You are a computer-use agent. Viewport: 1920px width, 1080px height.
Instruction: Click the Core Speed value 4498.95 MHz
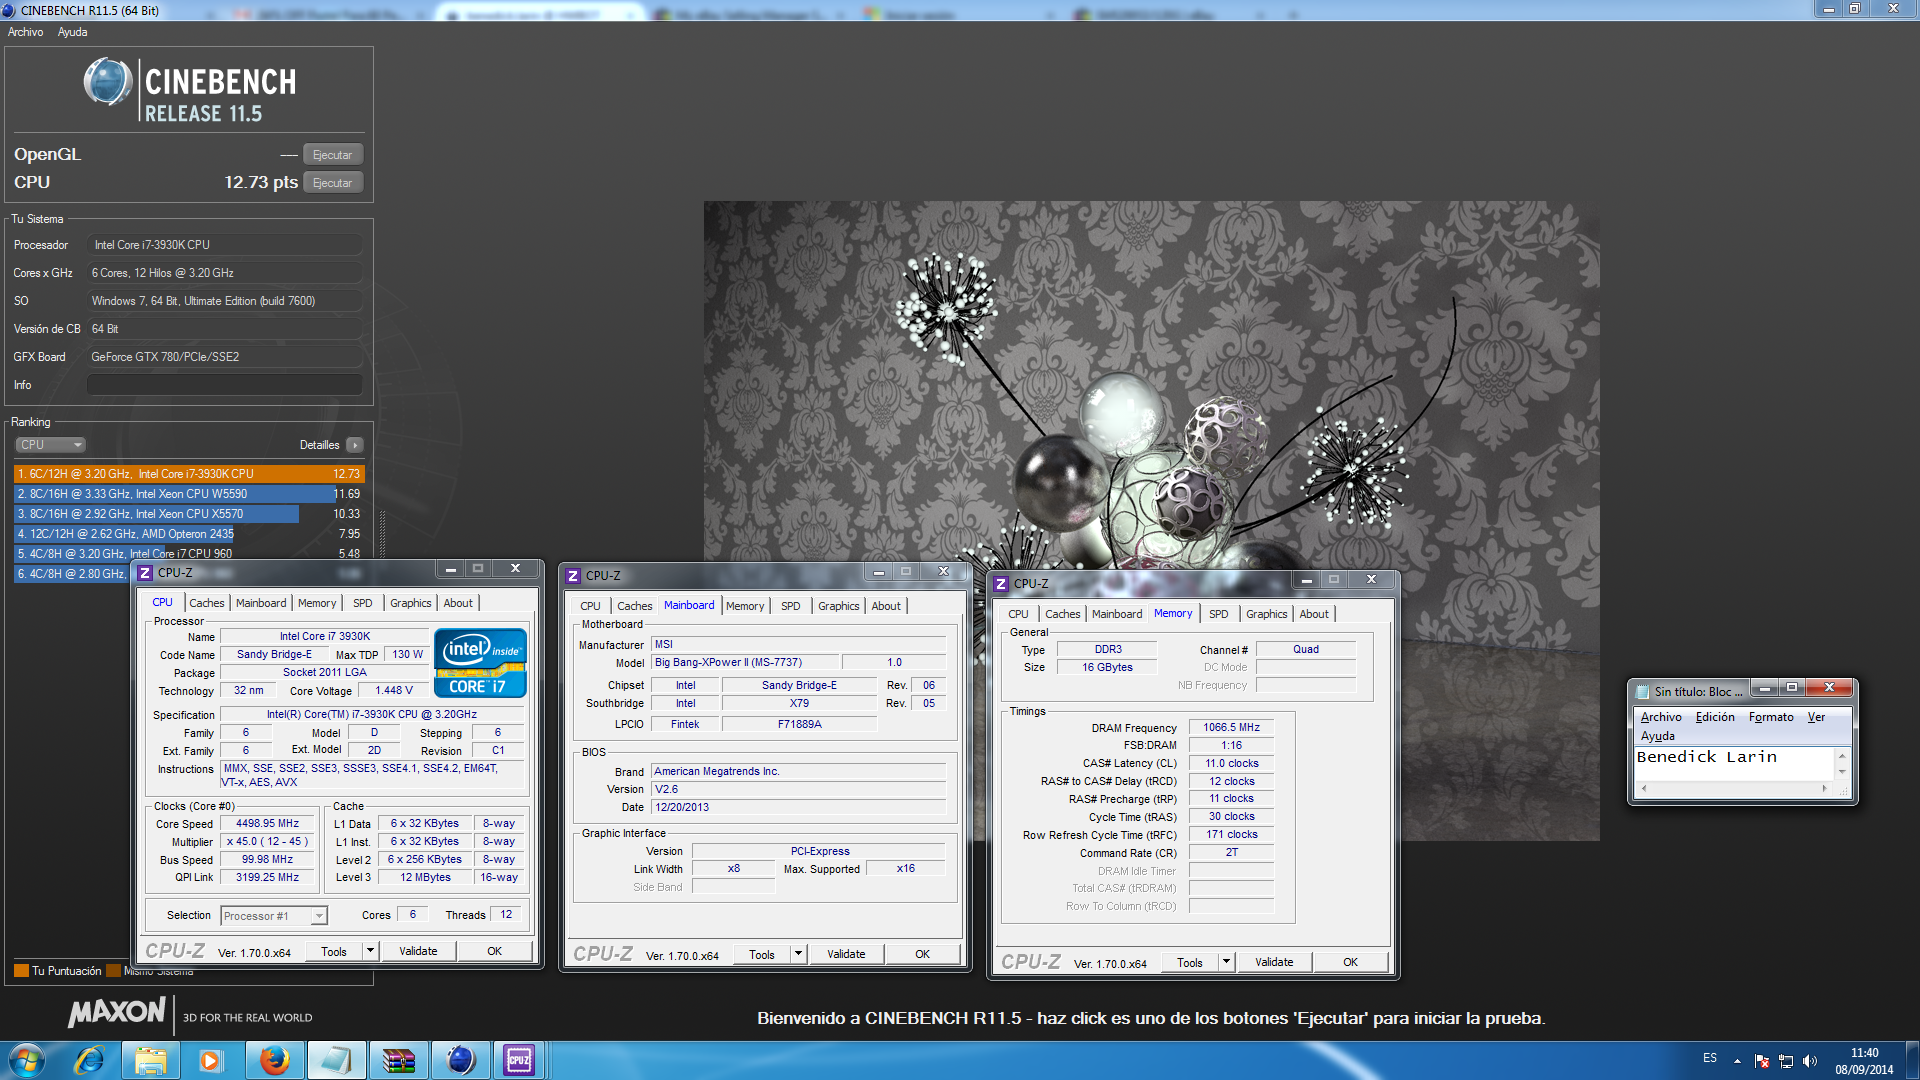[267, 824]
